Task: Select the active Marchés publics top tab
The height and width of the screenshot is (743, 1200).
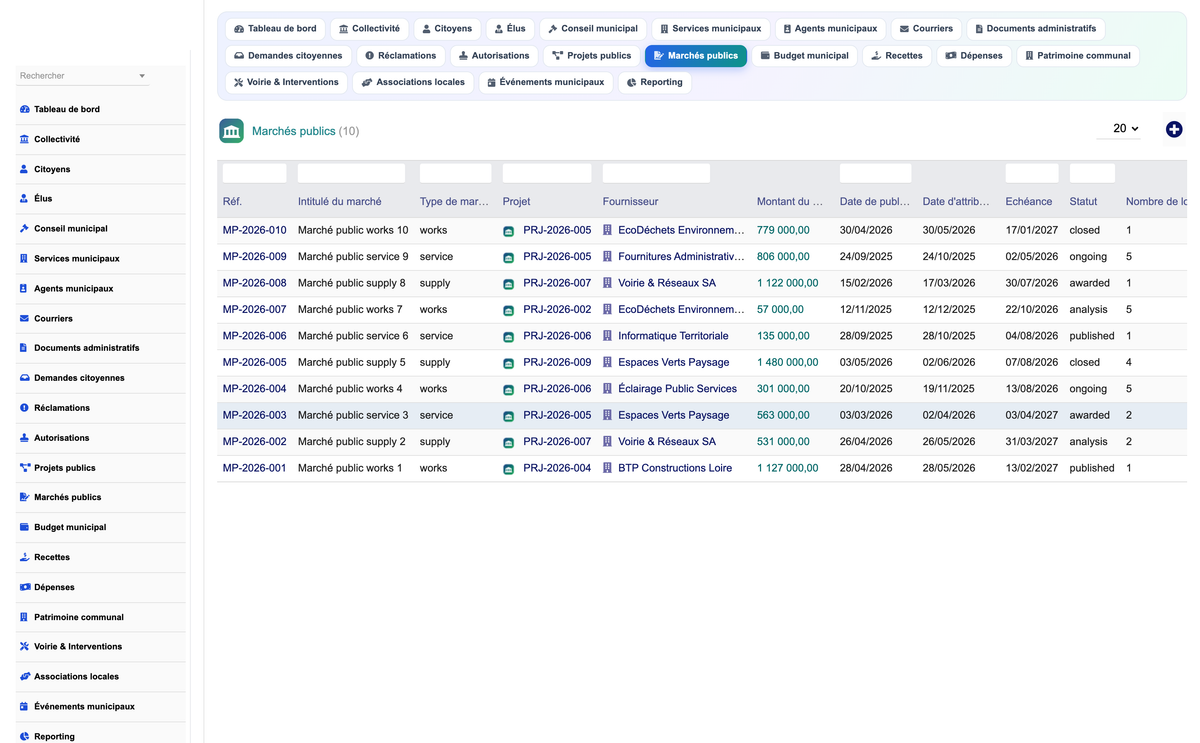Action: 695,56
